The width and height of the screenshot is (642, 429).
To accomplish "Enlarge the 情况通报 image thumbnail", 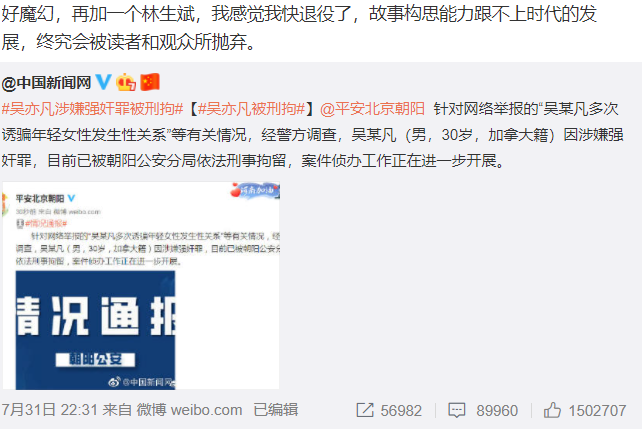I will (x=141, y=285).
